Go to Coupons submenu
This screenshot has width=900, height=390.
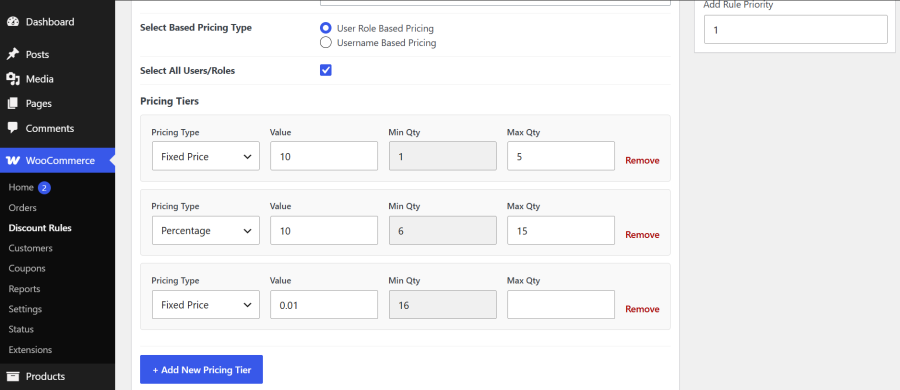(x=27, y=268)
